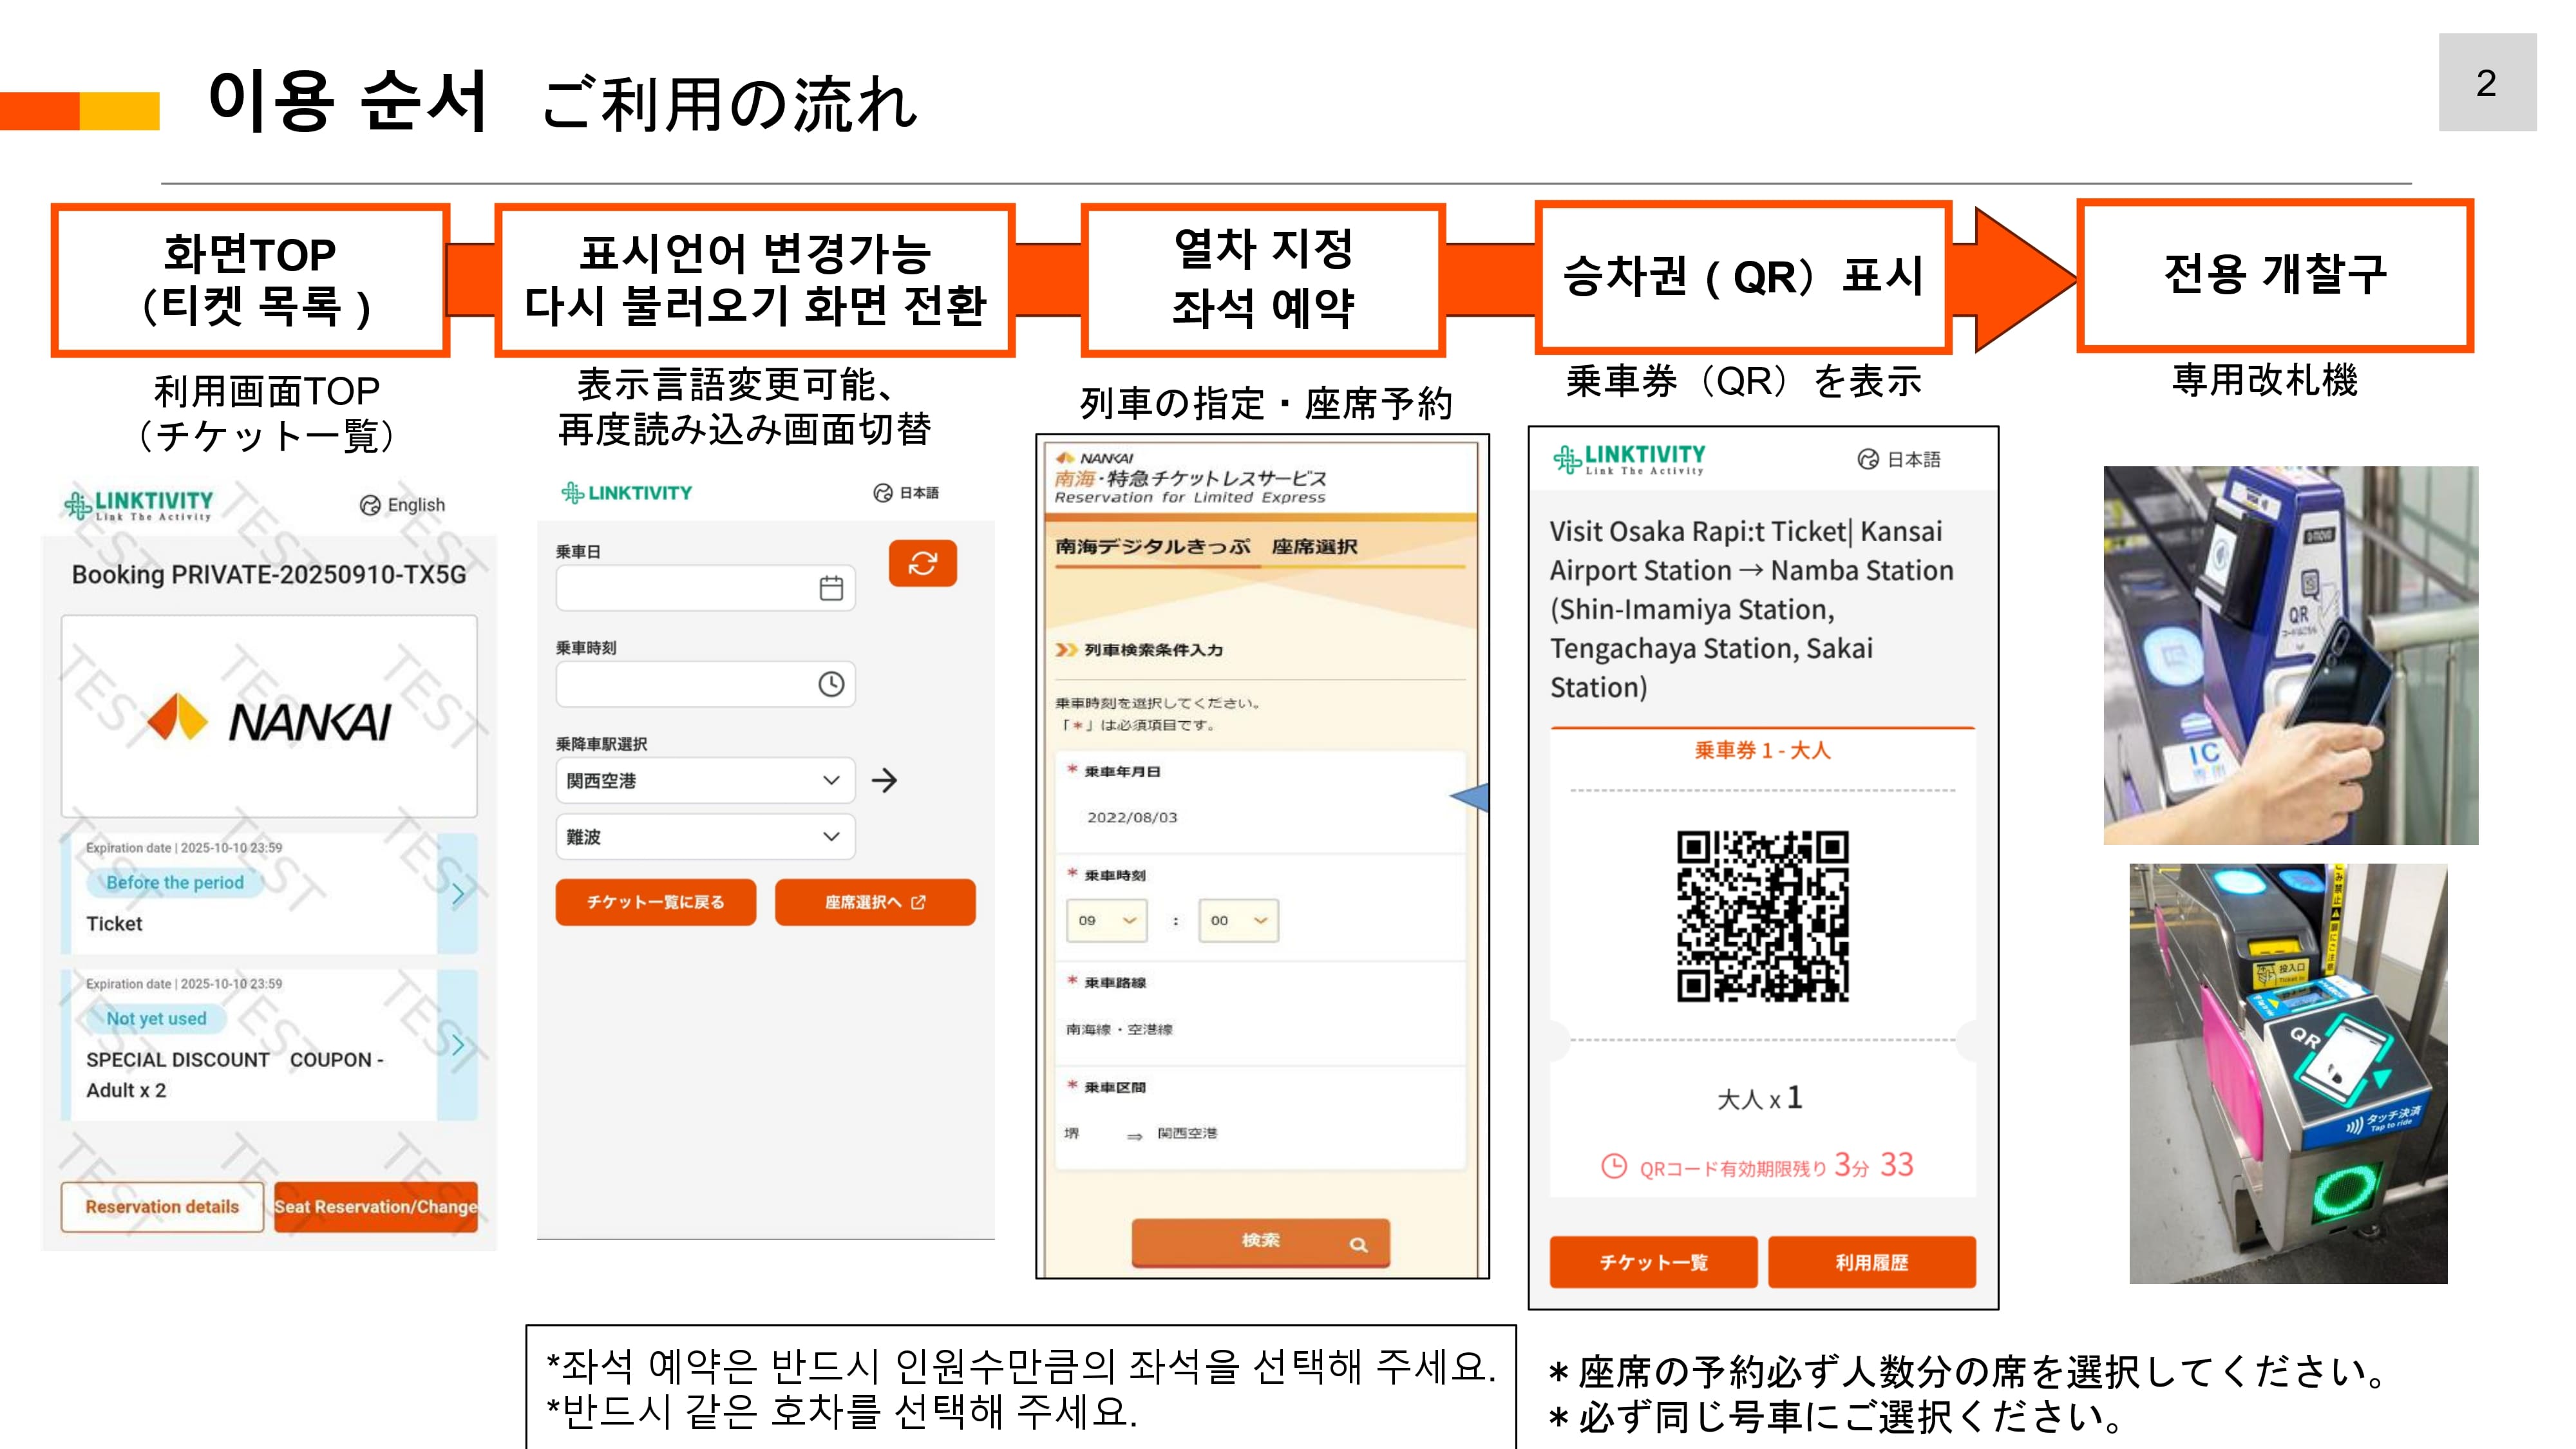
Task: Click the right arrow beside 関西空港 station
Action: pyautogui.click(x=884, y=780)
